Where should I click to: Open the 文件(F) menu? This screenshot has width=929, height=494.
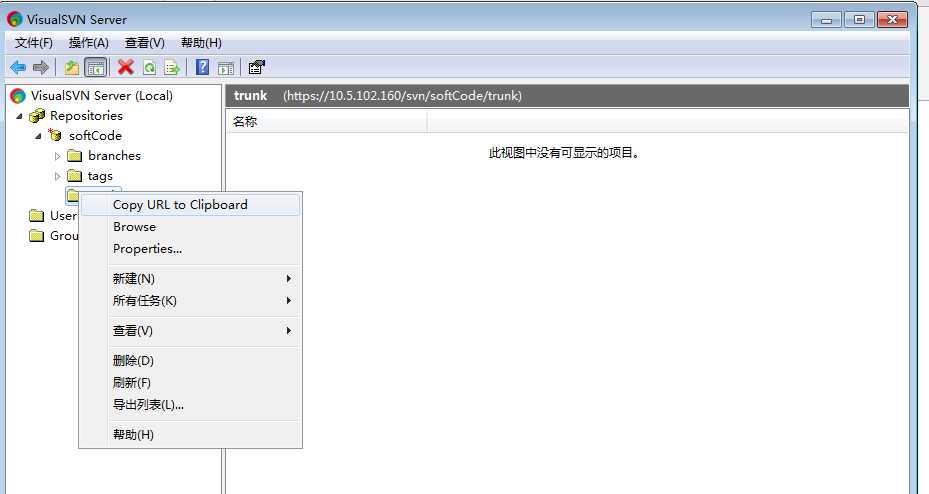34,43
